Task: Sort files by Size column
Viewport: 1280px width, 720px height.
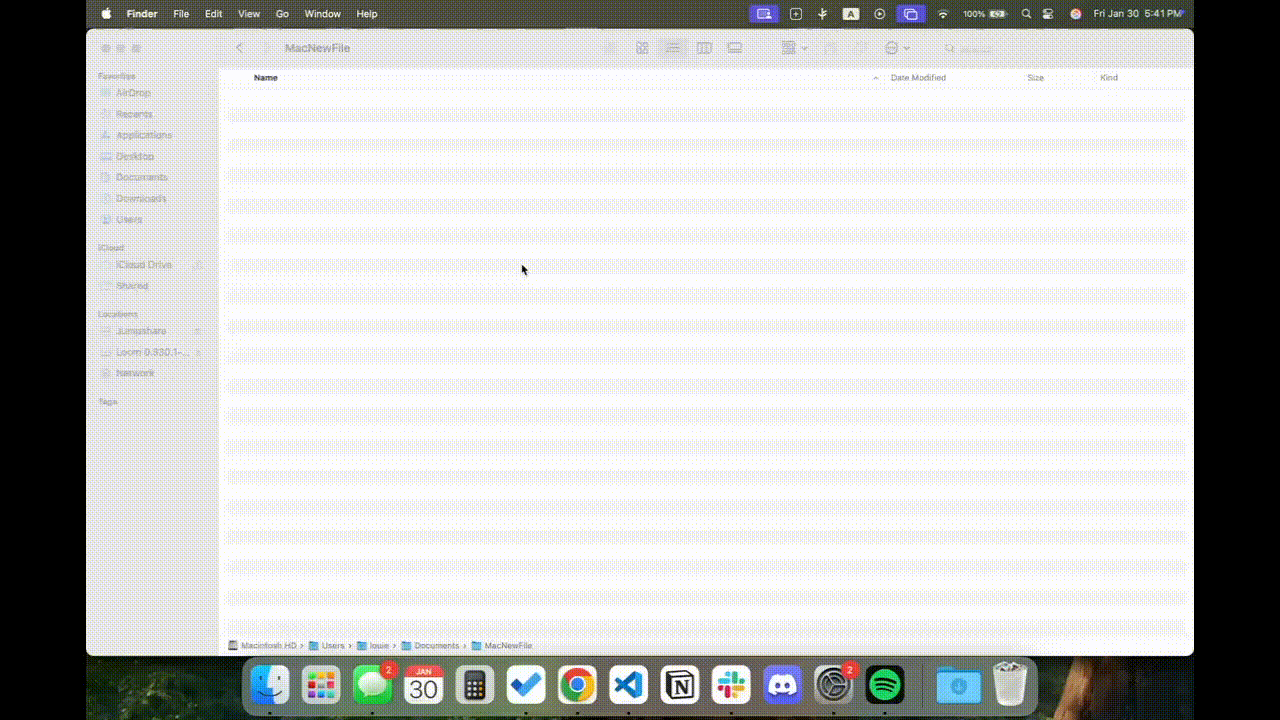Action: 1035,77
